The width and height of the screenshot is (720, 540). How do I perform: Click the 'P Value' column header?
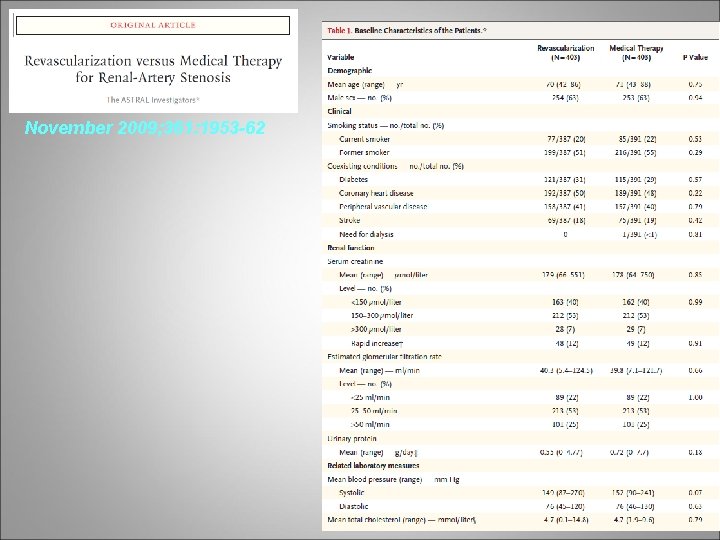tap(695, 57)
